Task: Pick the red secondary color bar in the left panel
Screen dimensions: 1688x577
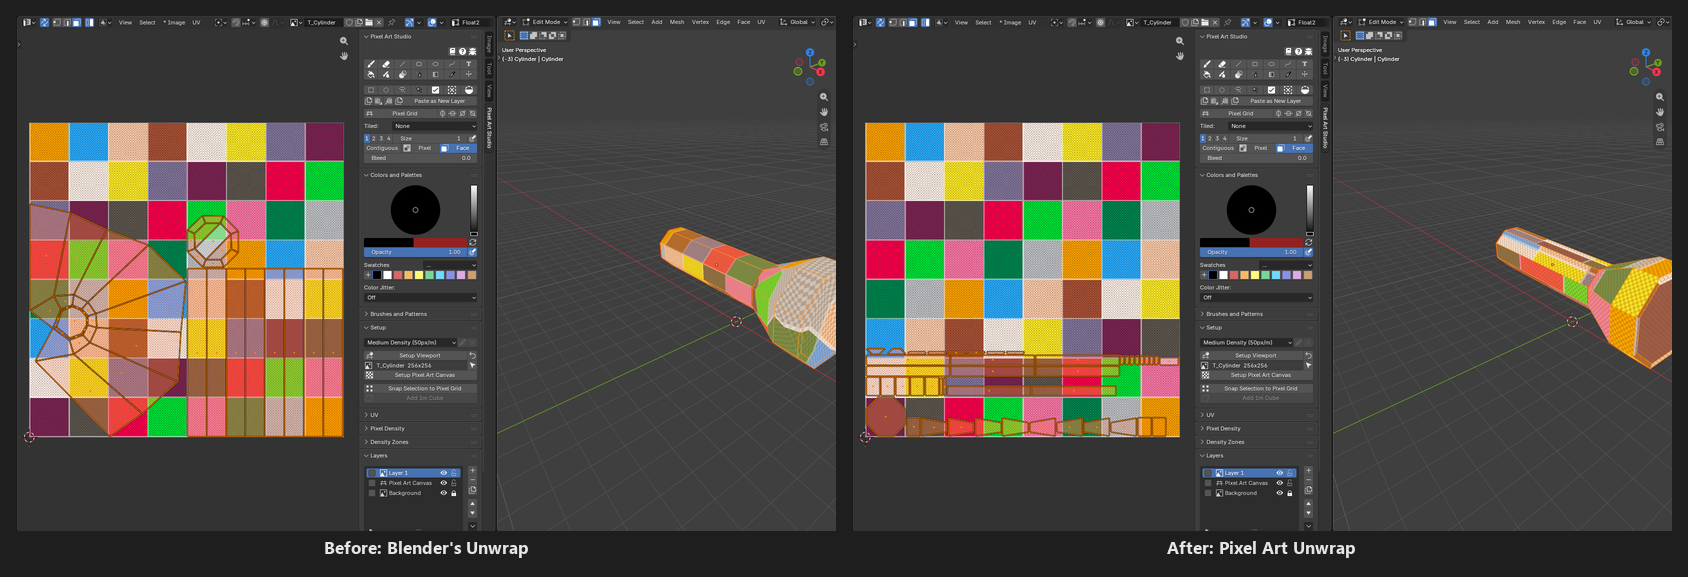Action: pos(439,242)
